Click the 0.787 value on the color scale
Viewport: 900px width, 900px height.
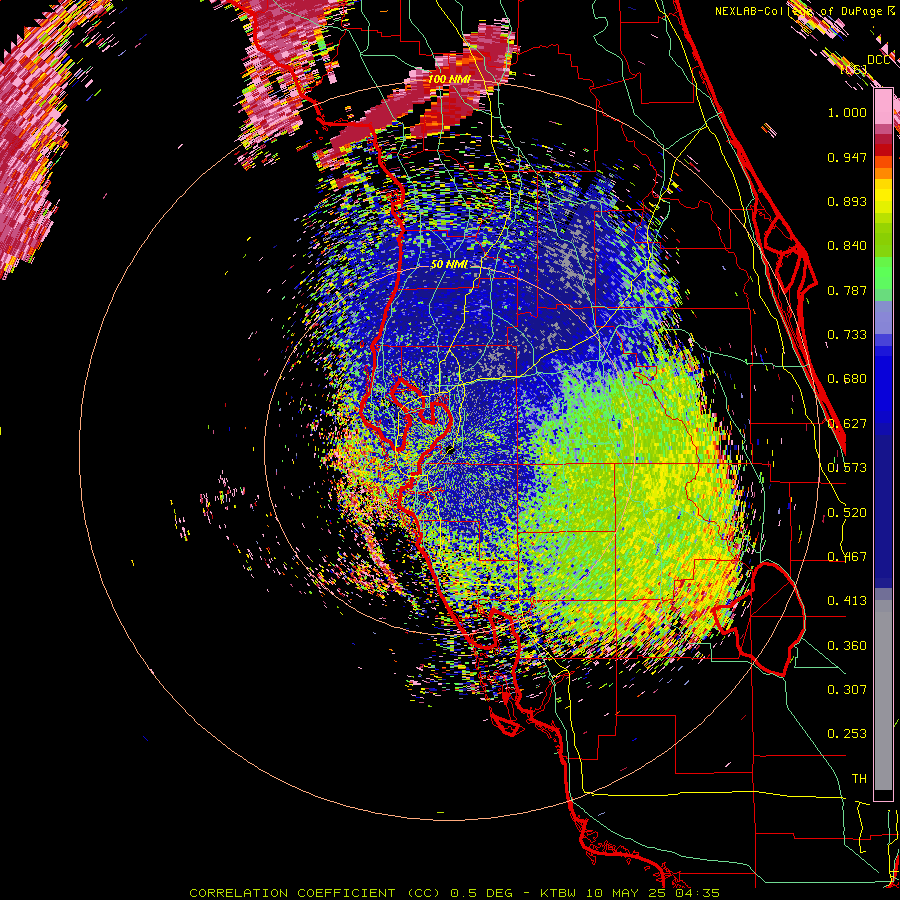(847, 290)
